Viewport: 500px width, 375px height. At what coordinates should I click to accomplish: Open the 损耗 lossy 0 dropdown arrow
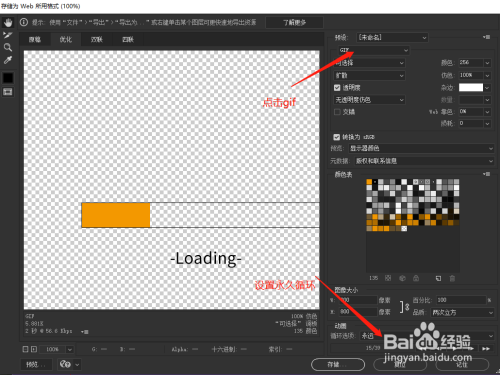point(487,123)
